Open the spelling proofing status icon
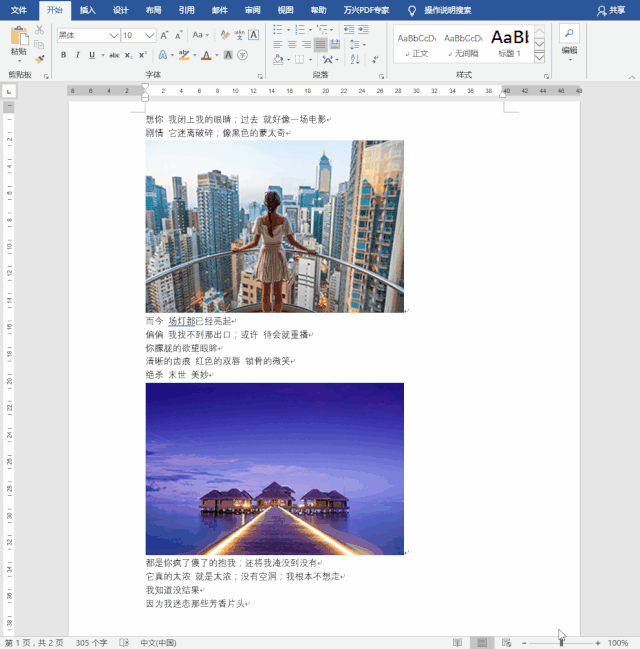Screen dimensions: 640x649 click(124, 642)
